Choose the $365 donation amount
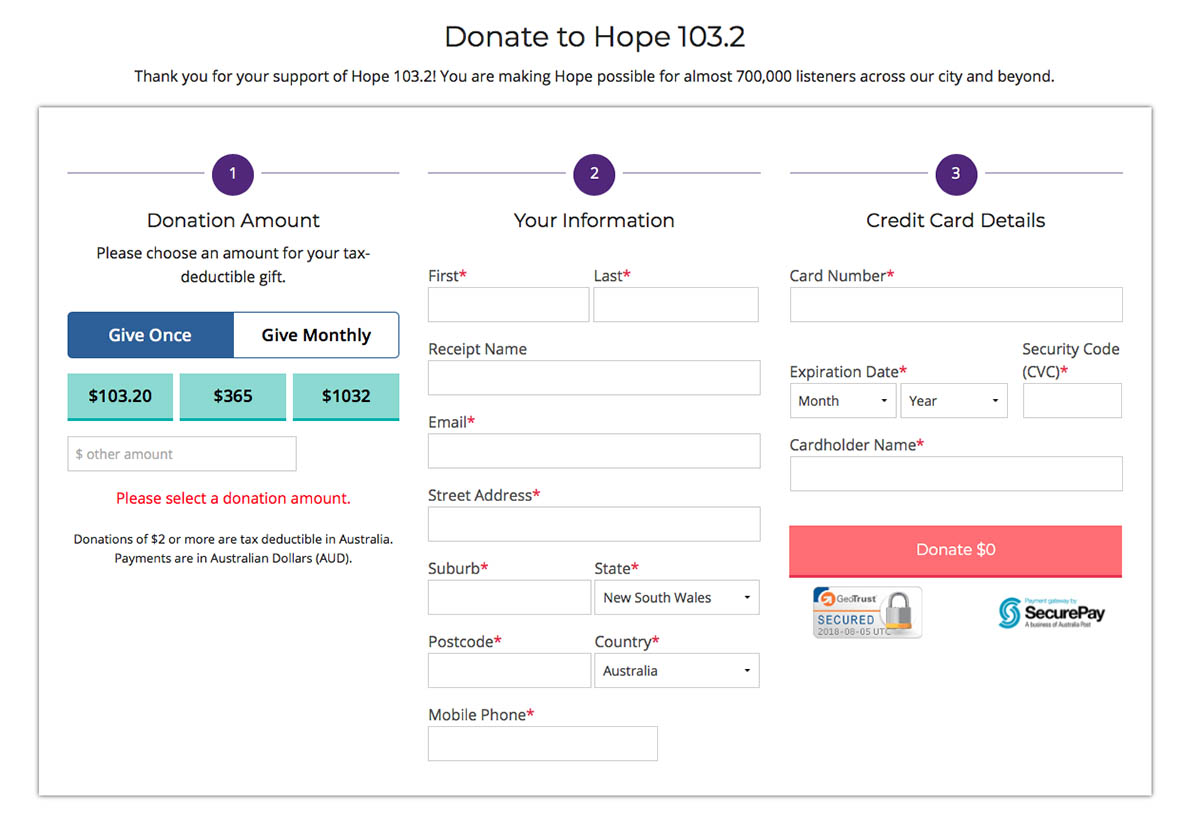Image resolution: width=1200 pixels, height=823 pixels. pos(233,396)
